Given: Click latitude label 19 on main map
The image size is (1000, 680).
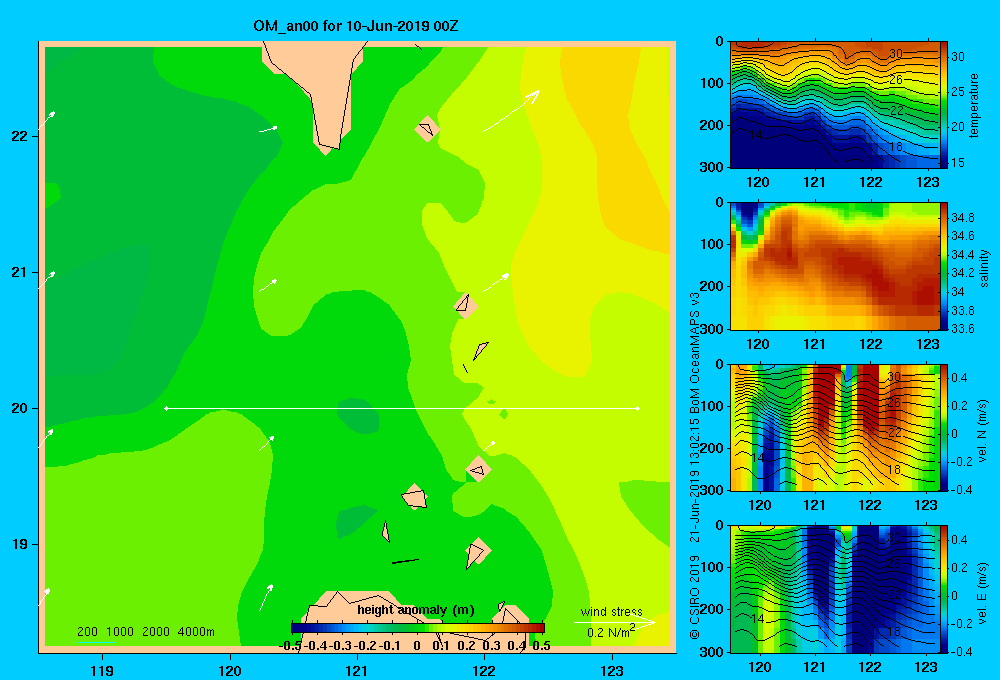Looking at the screenshot, I should [20, 544].
